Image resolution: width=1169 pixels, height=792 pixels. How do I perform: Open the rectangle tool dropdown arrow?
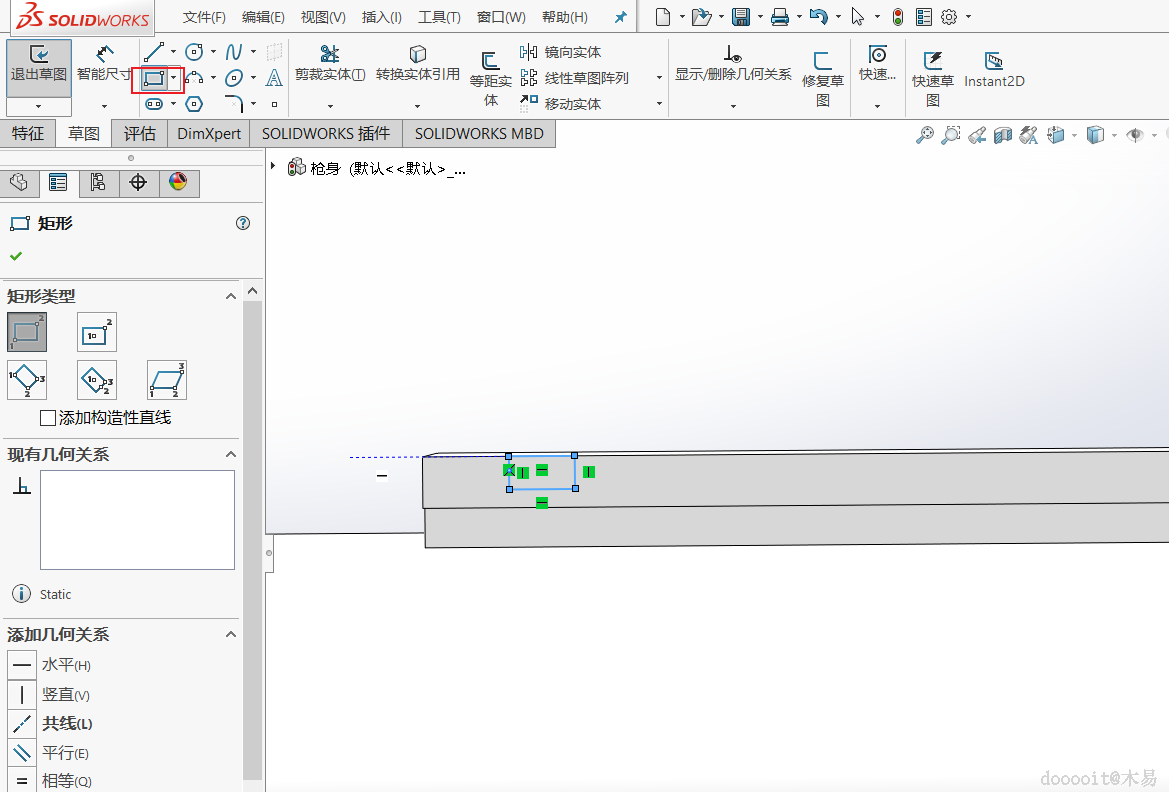click(x=174, y=78)
